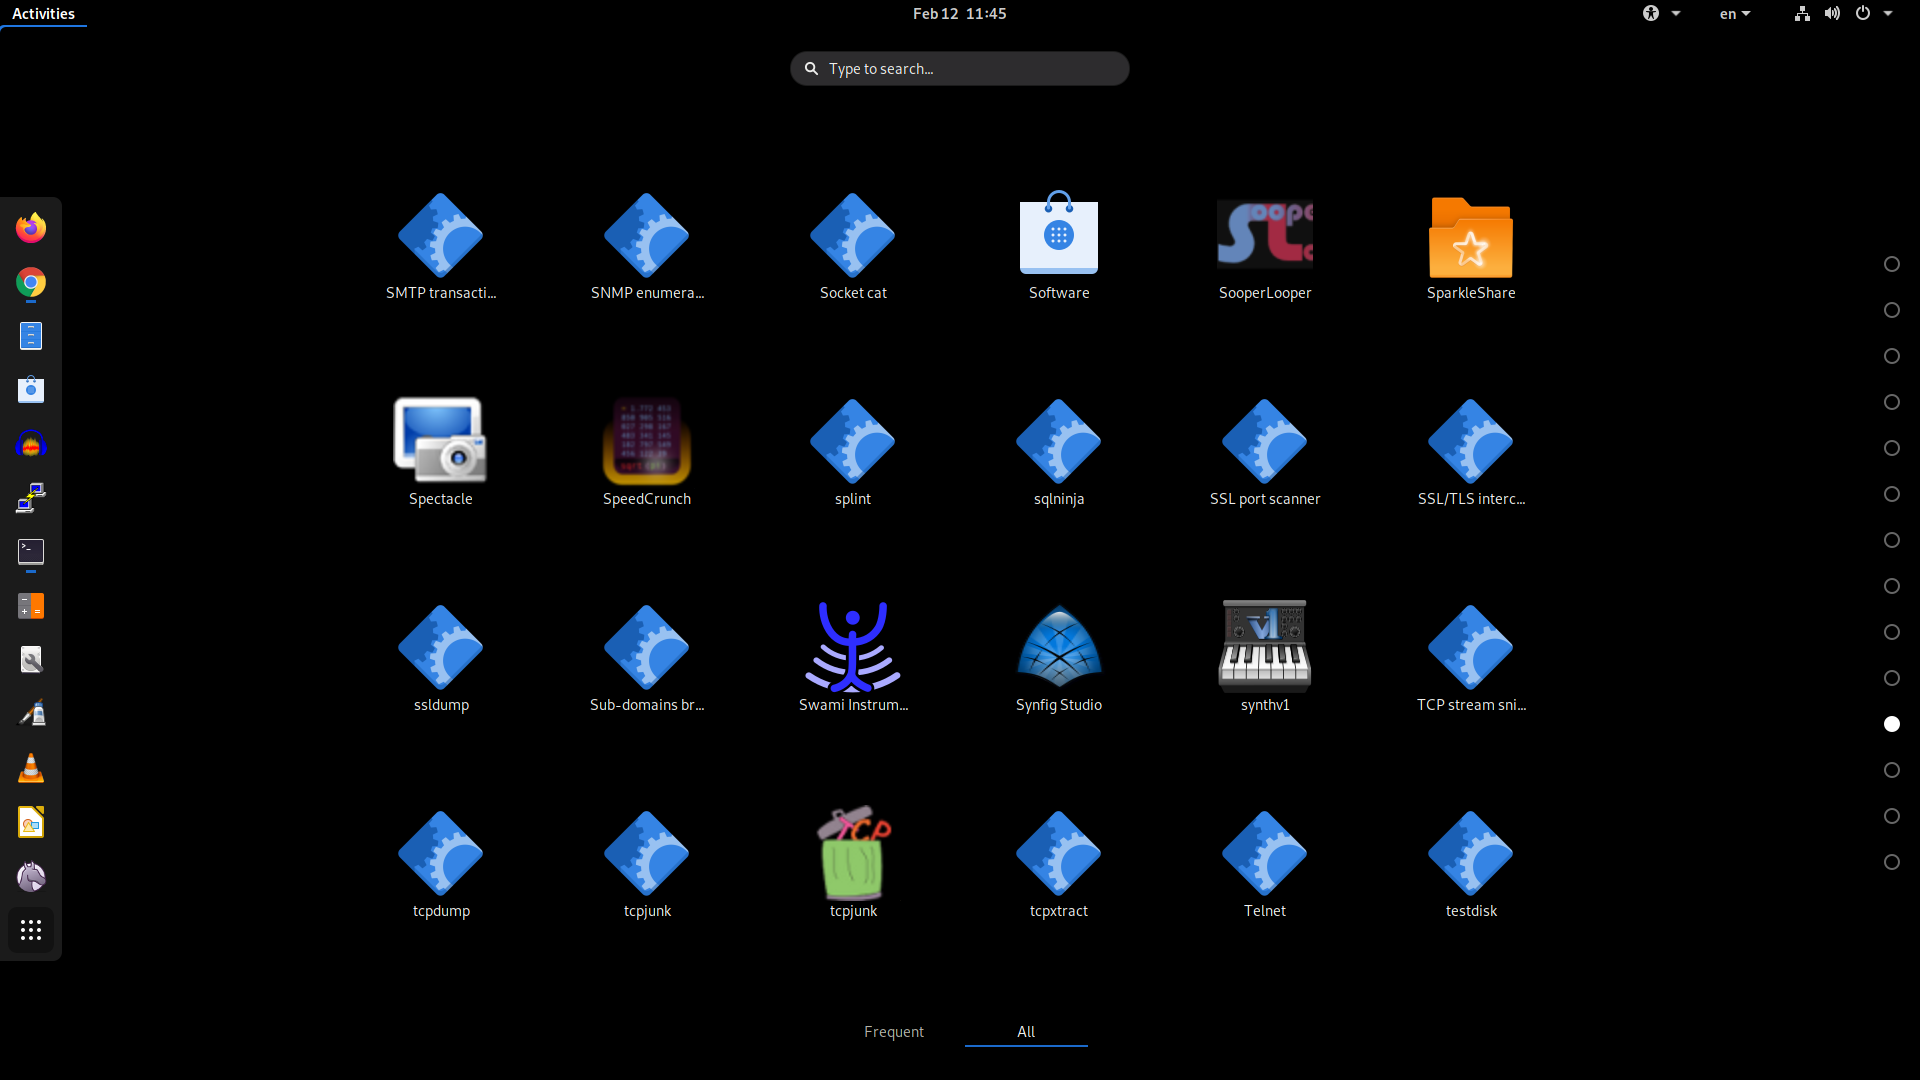This screenshot has width=1920, height=1080.
Task: Select the last page indicator dot
Action: pos(1892,862)
